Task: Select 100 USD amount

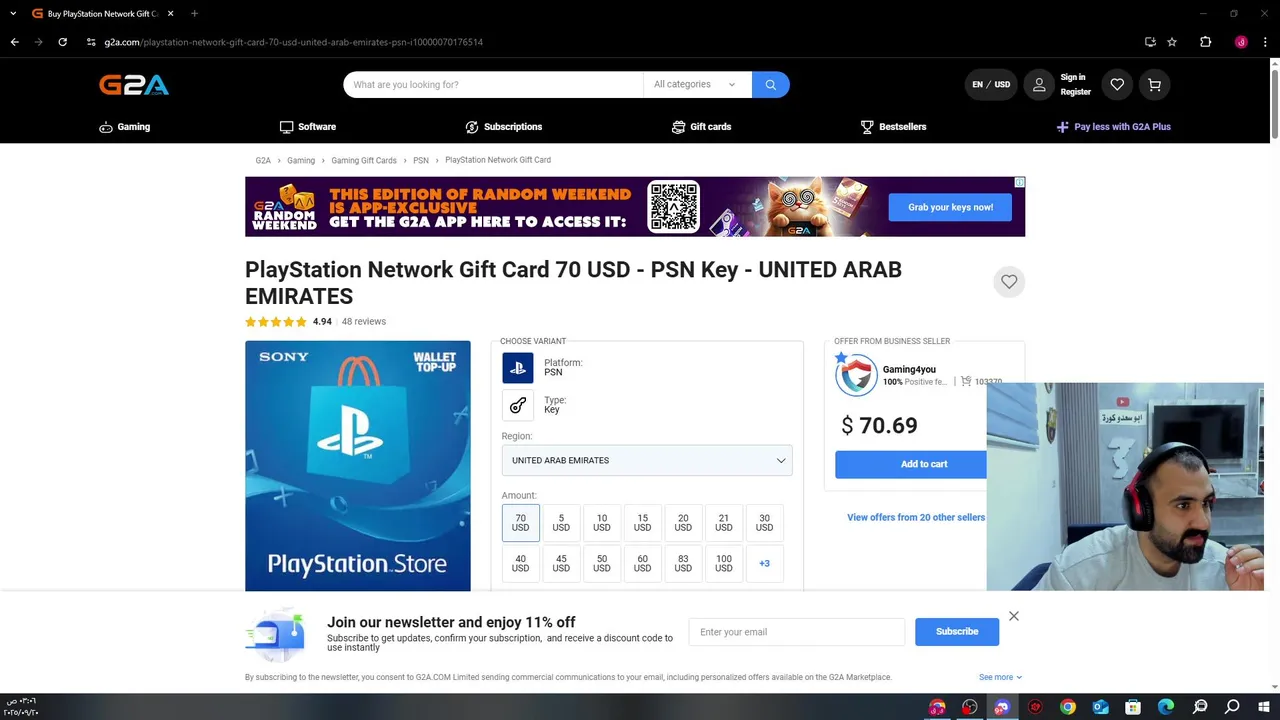Action: 724,563
